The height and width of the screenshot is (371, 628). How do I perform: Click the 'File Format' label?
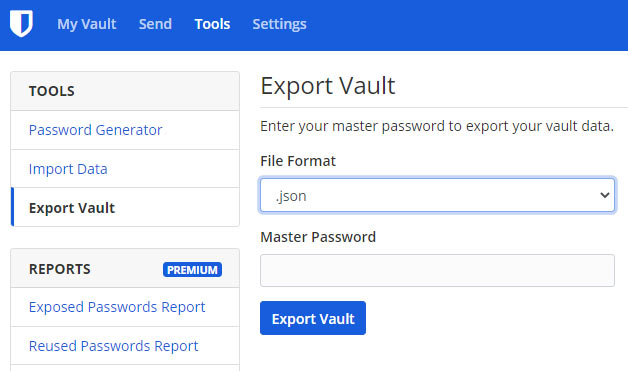298,161
